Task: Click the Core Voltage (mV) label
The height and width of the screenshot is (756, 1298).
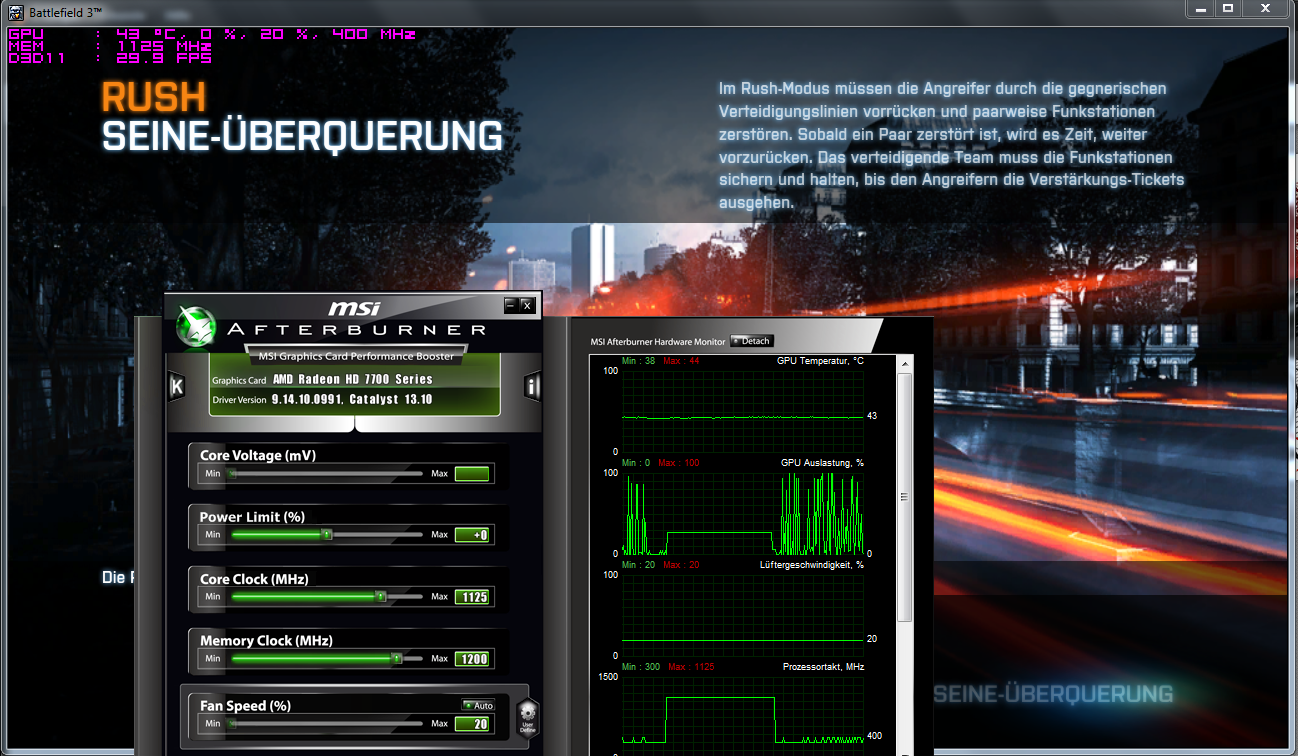Action: point(258,455)
